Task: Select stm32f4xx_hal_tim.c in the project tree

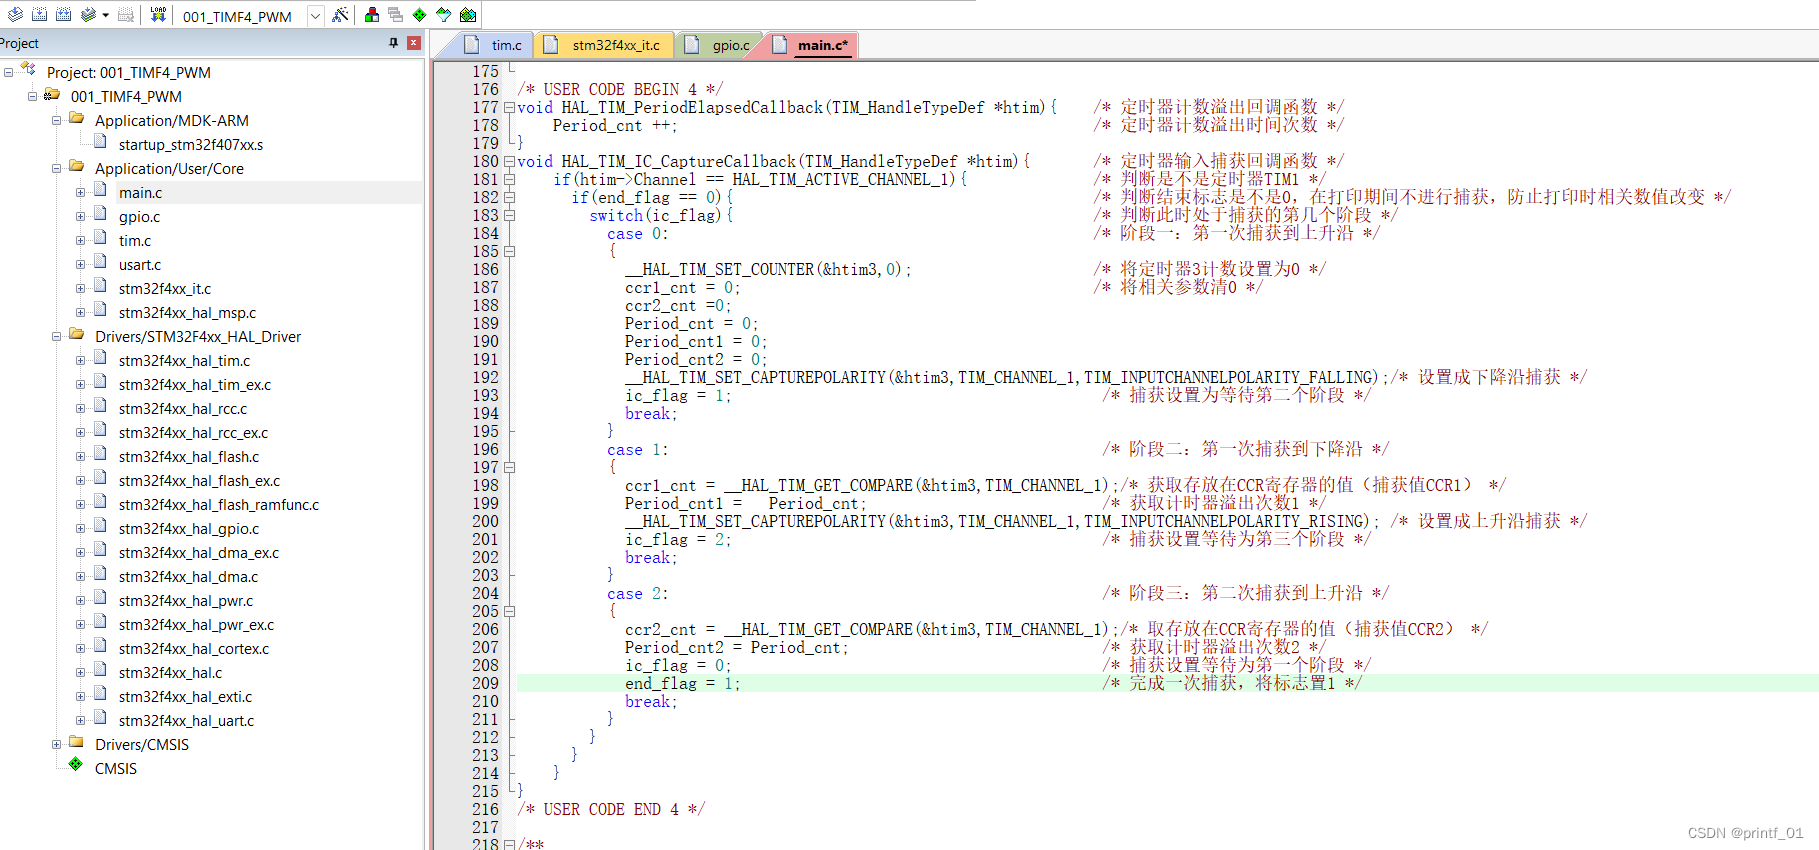Action: pos(184,361)
